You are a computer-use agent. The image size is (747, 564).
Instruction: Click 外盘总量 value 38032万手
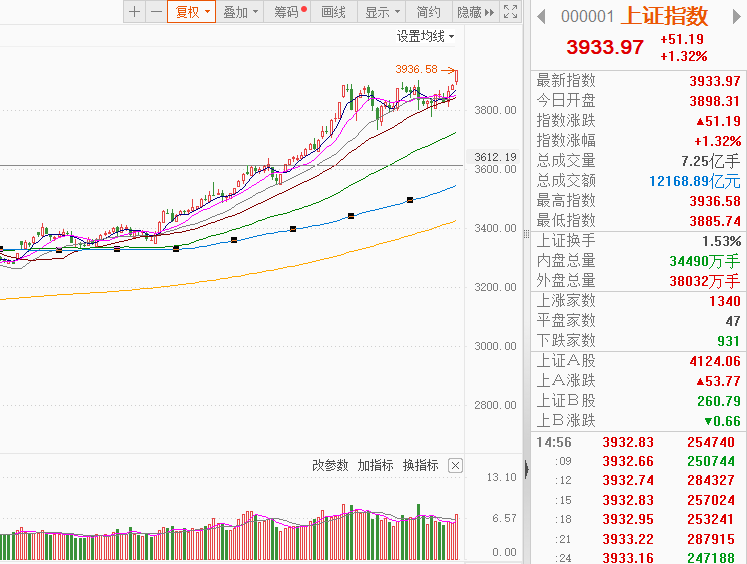pyautogui.click(x=705, y=281)
